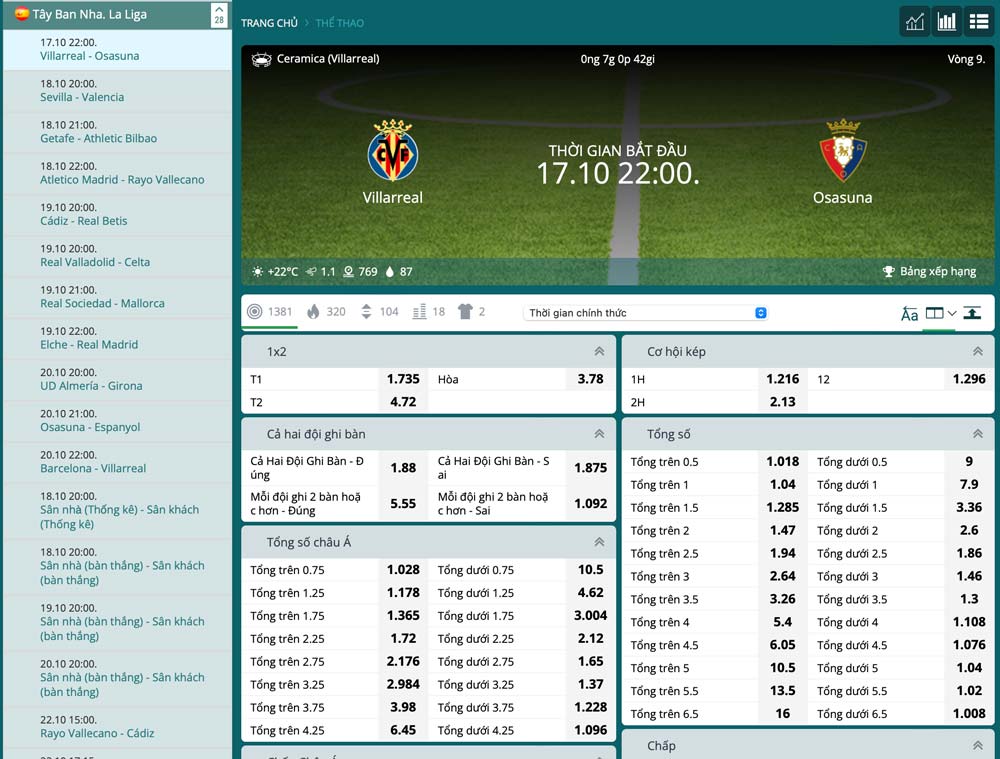The width and height of the screenshot is (1000, 759).
Task: Select the statistics tab 18
Action: coord(429,312)
